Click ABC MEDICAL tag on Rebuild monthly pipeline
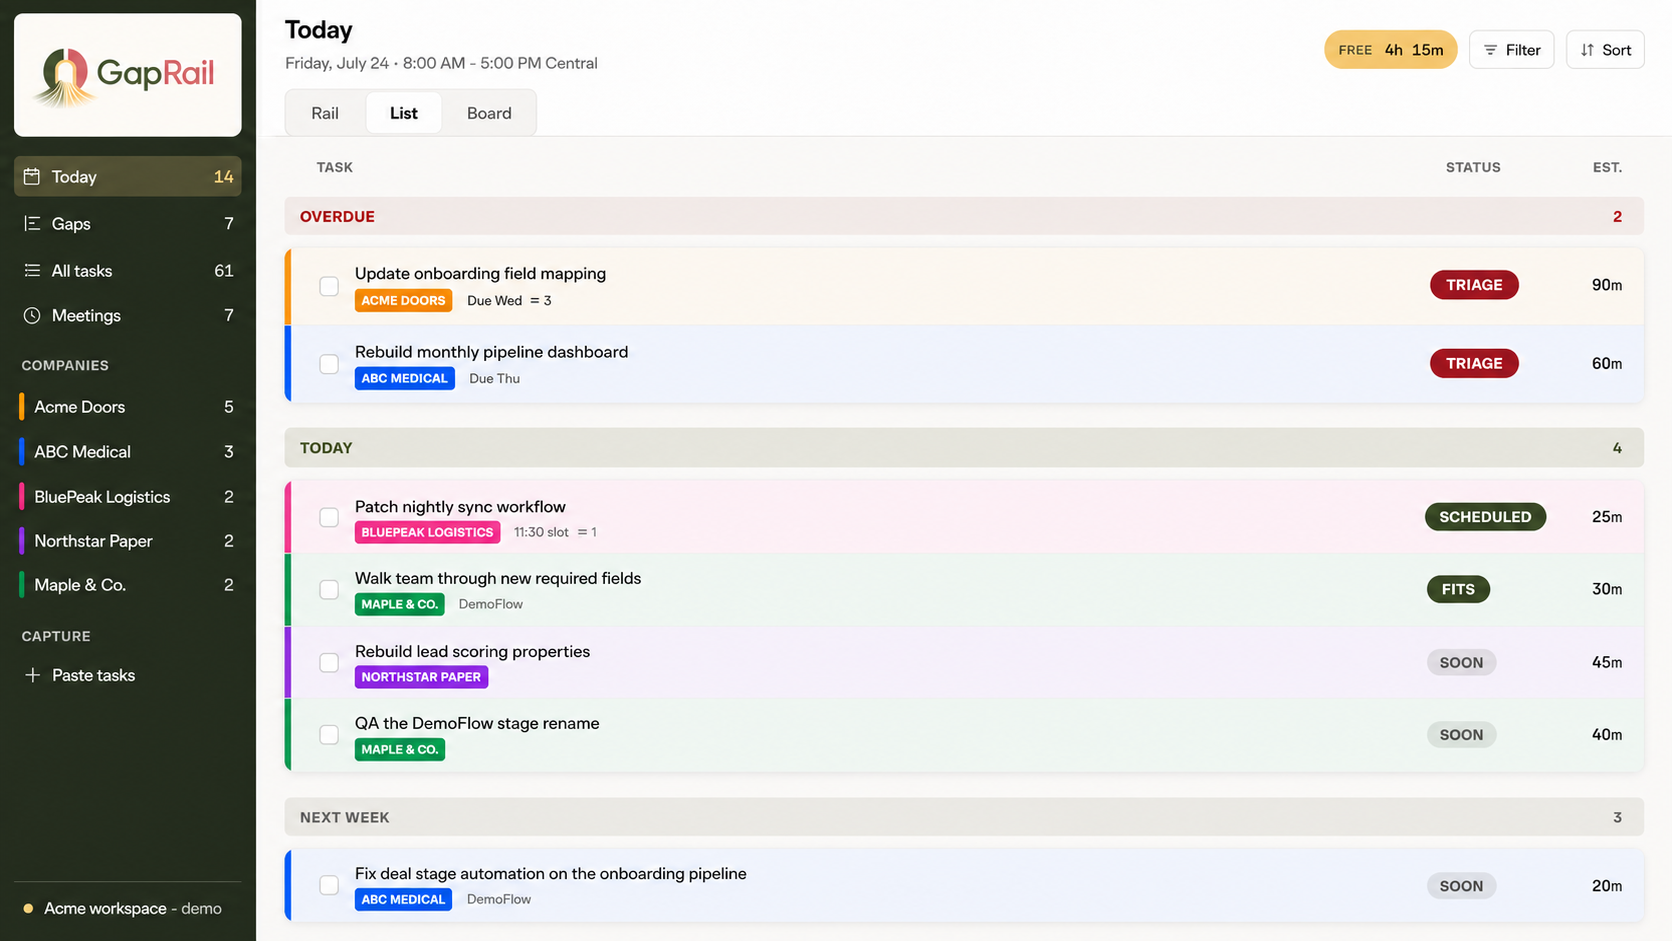This screenshot has height=941, width=1672. coord(404,378)
